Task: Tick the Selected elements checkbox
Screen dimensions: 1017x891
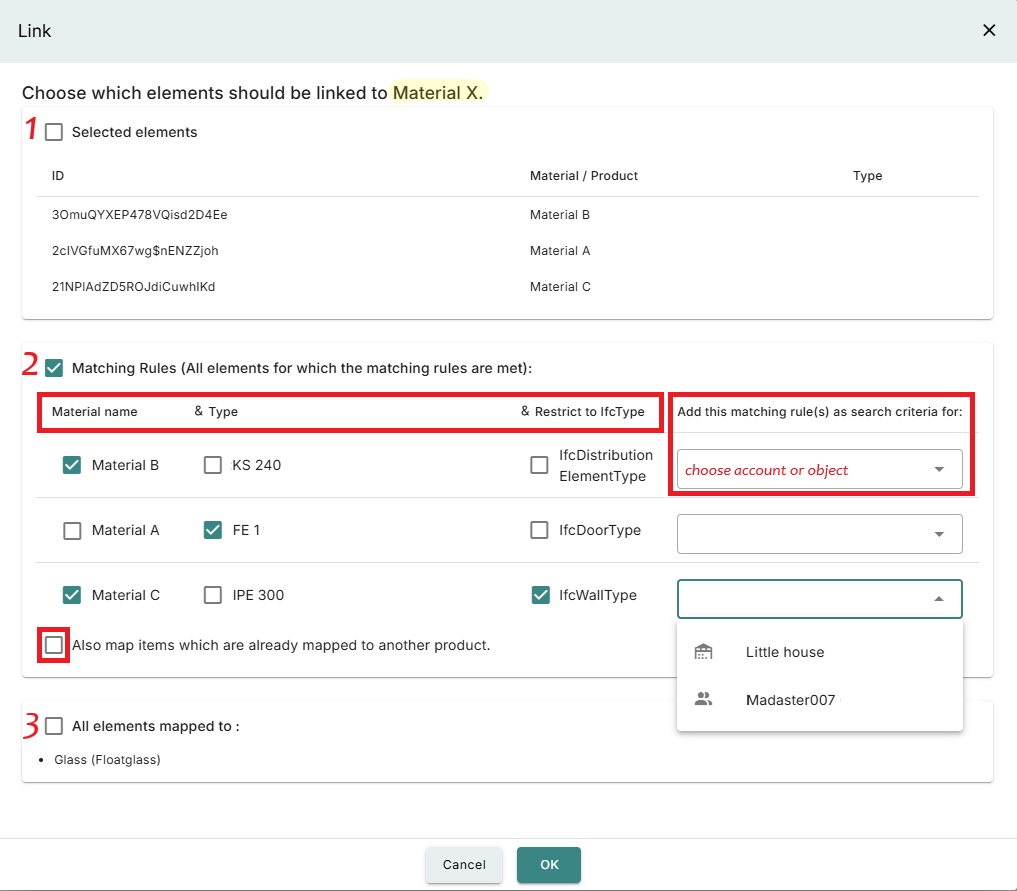Action: pos(54,132)
